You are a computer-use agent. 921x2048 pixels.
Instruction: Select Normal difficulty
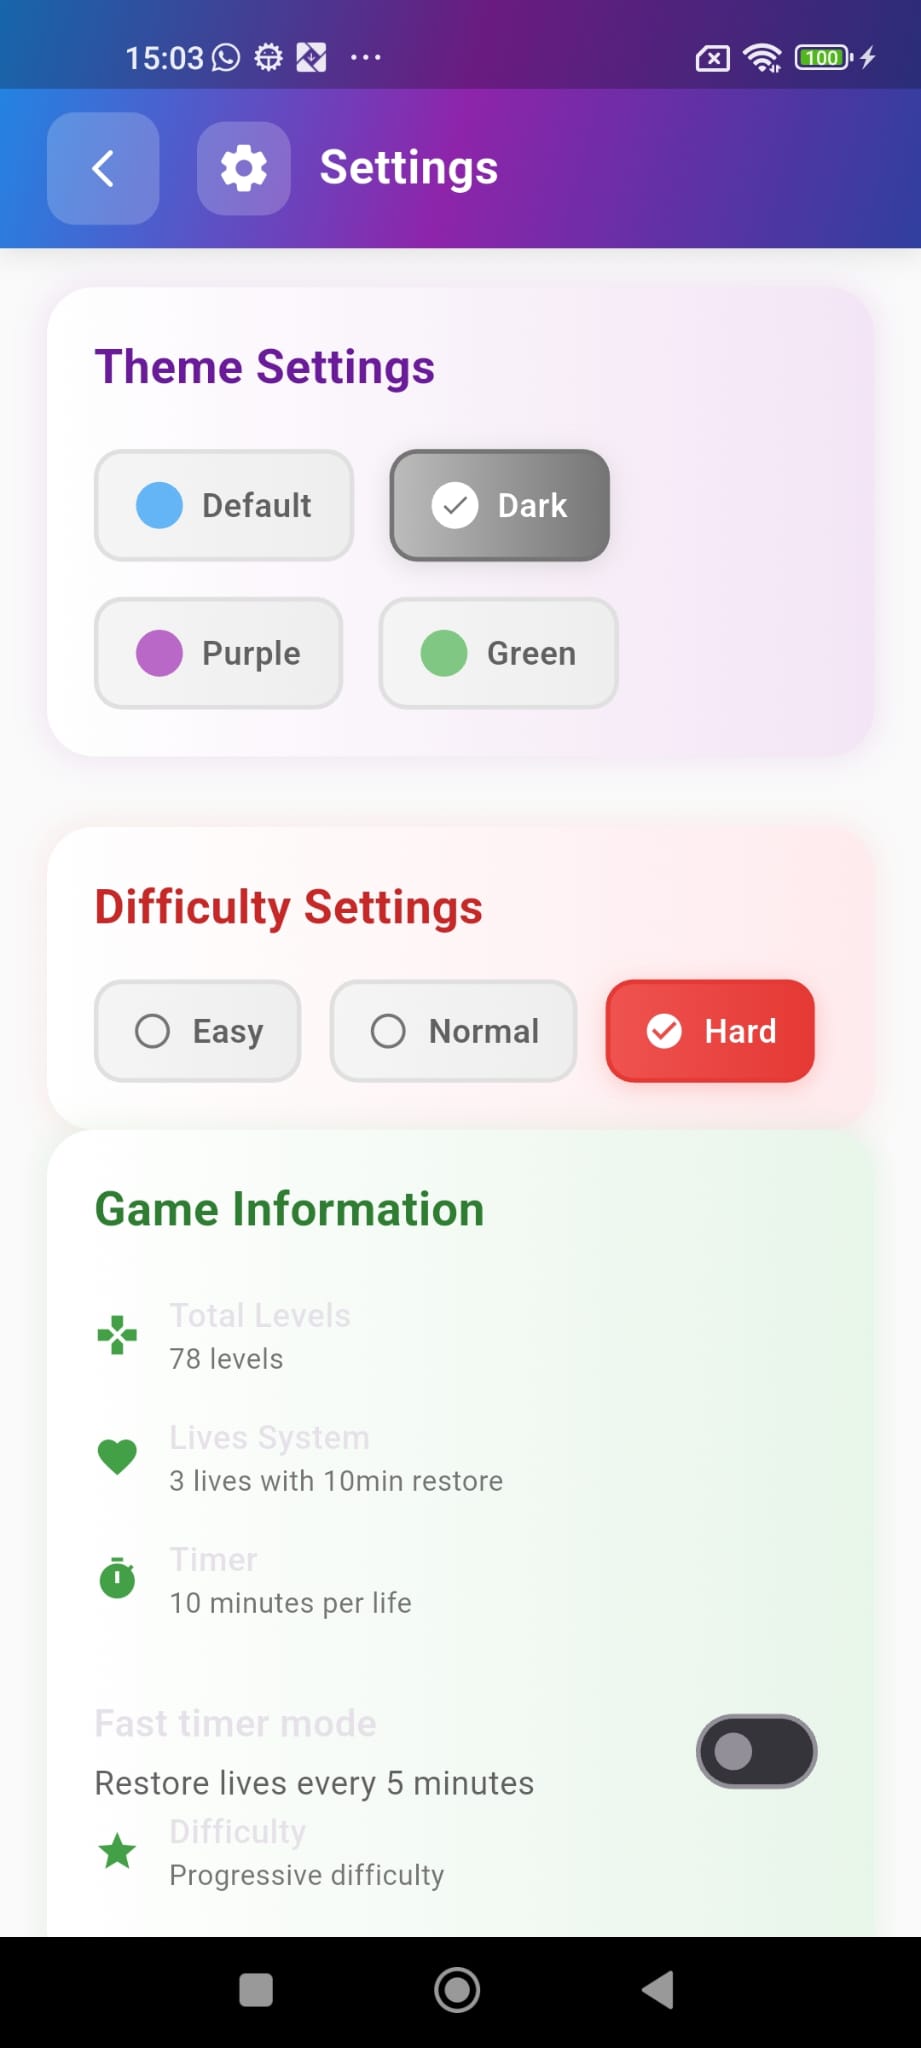(x=454, y=1031)
